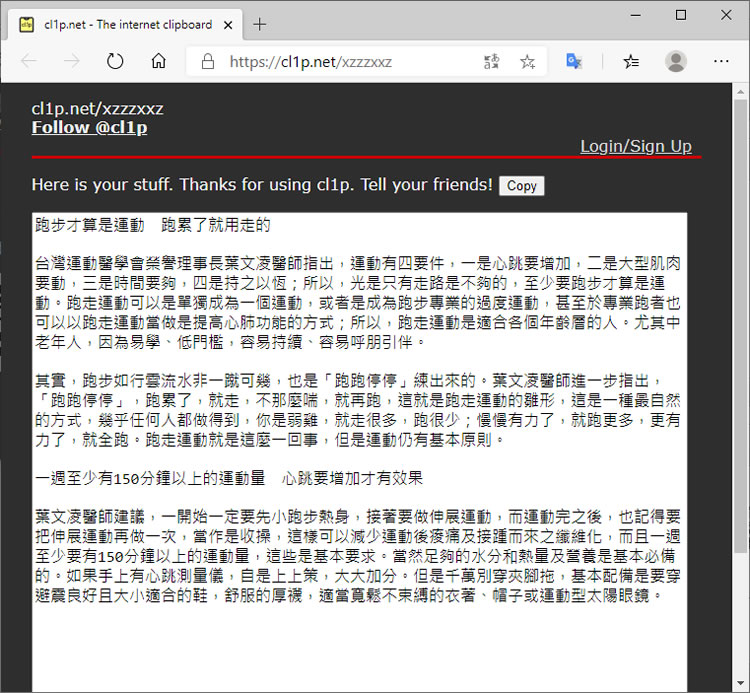The image size is (750, 693).
Task: Open the user profile avatar
Action: pos(676,61)
